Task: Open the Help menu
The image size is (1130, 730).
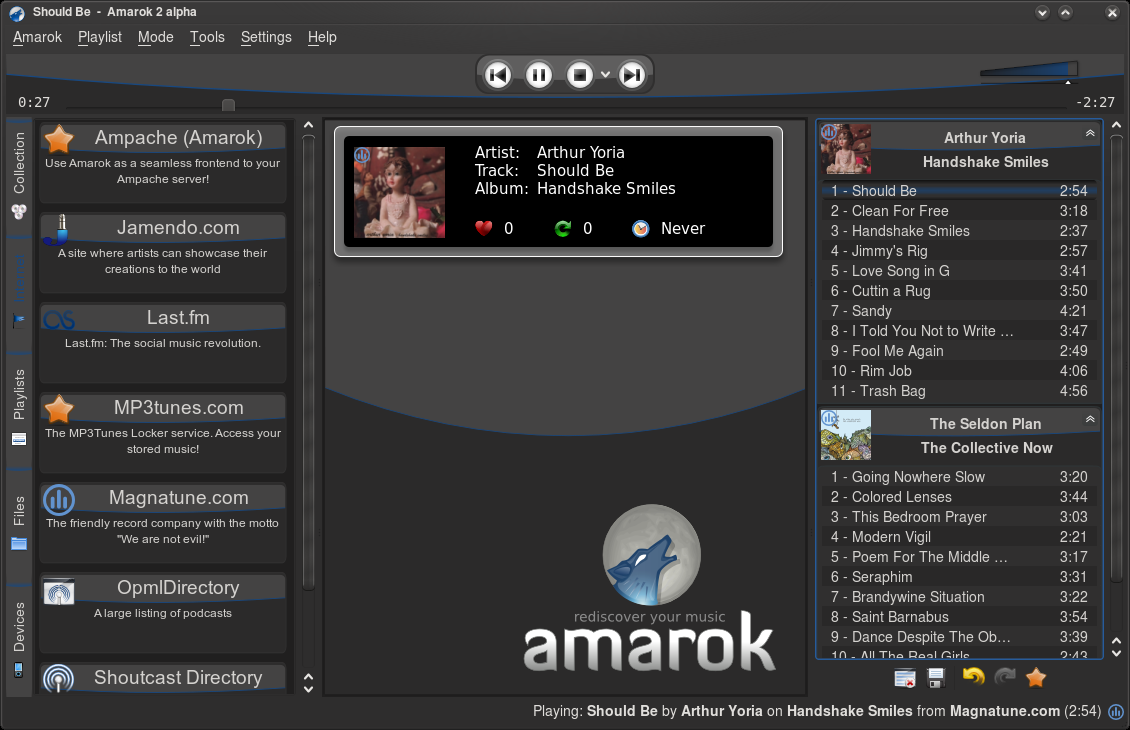Action: click(322, 37)
